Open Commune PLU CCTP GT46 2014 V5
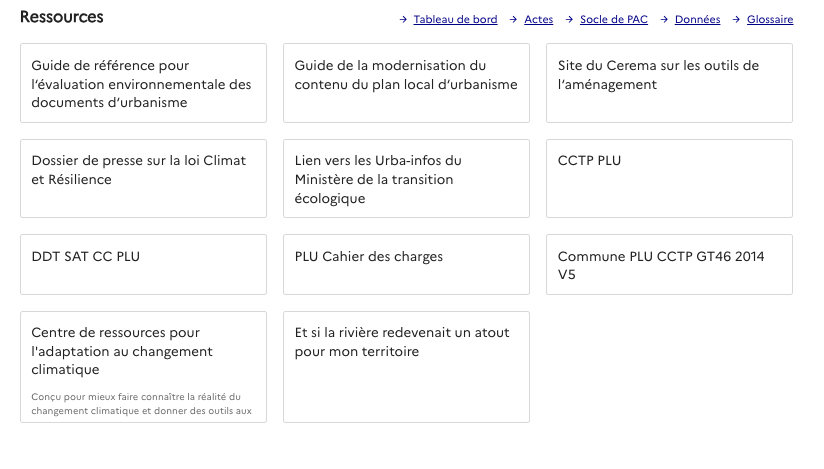The width and height of the screenshot is (824, 469). pyautogui.click(x=669, y=264)
